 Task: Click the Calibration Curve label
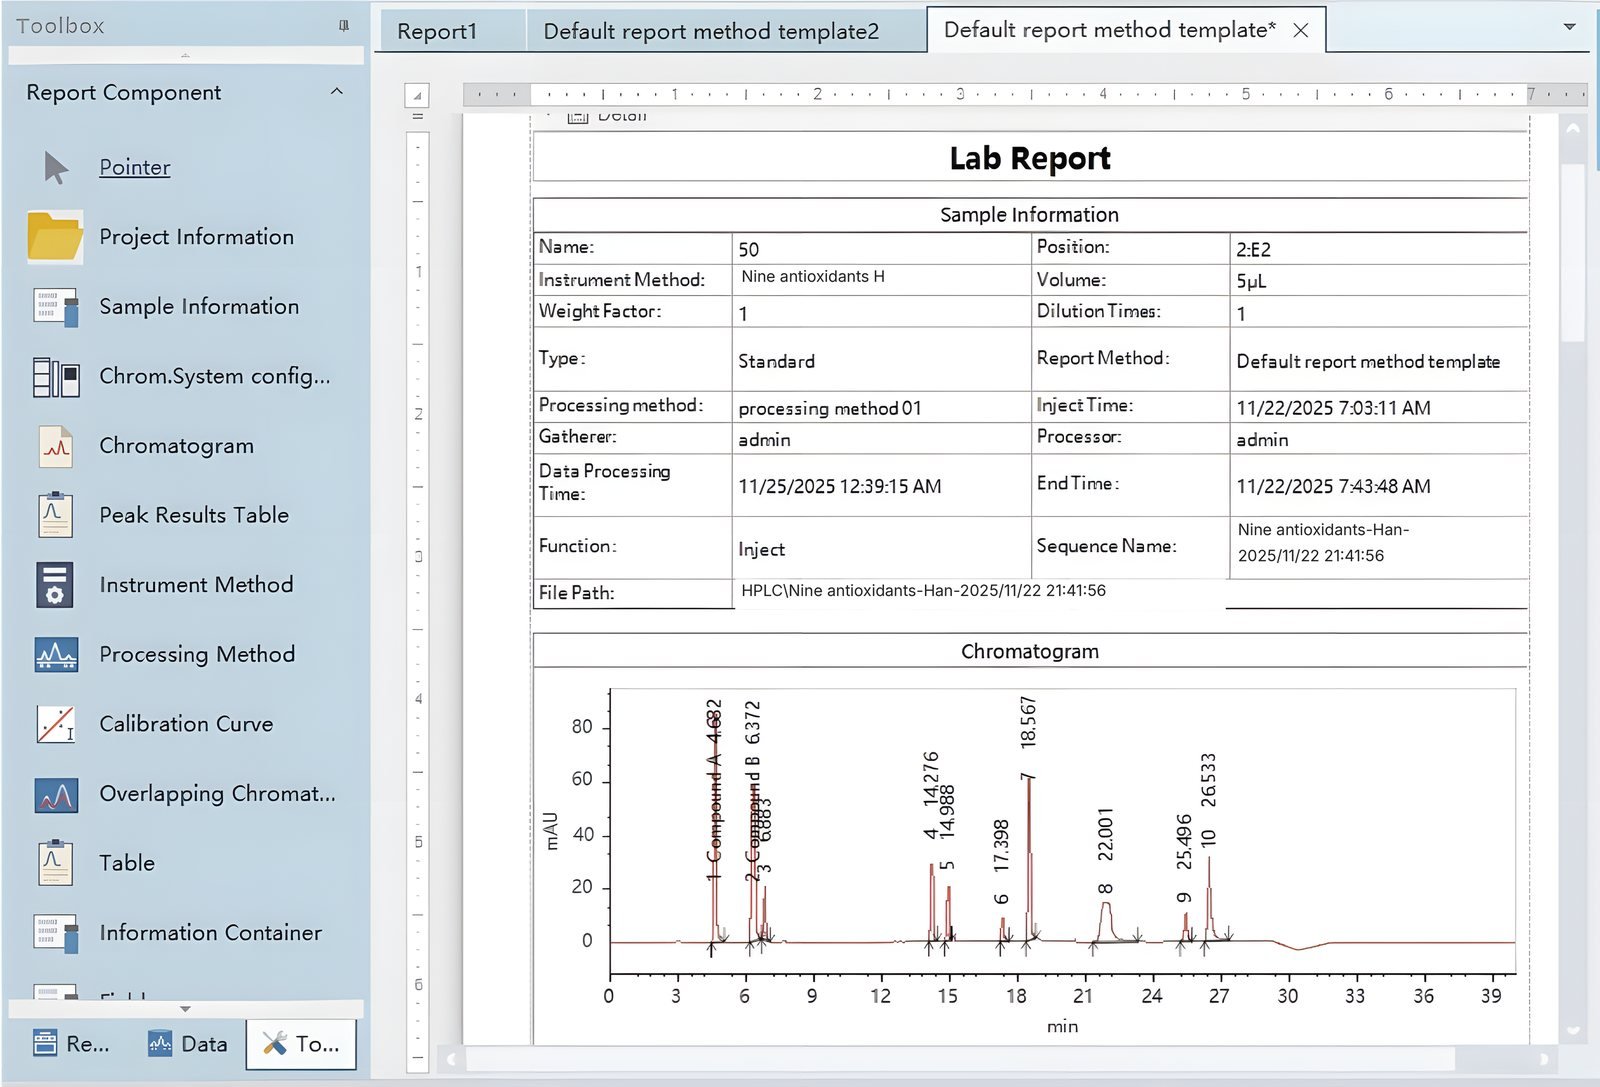186,724
